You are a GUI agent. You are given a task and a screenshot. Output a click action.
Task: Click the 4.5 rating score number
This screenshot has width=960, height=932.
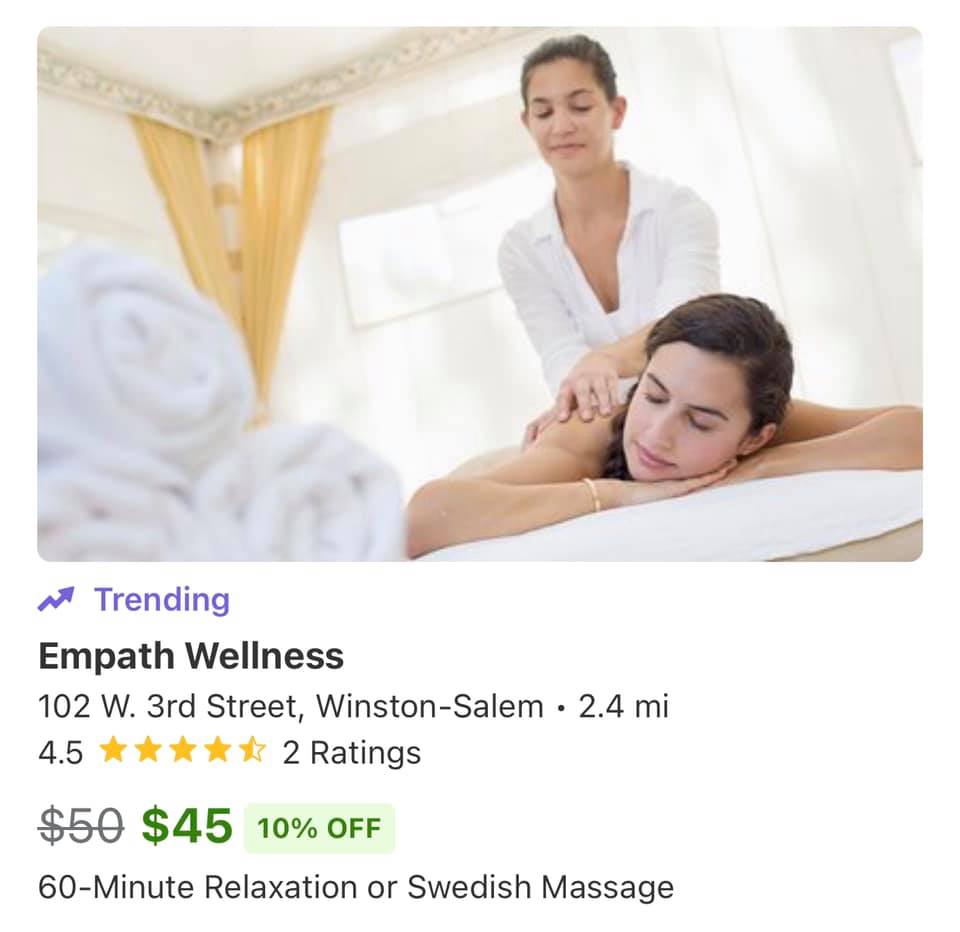(x=60, y=753)
